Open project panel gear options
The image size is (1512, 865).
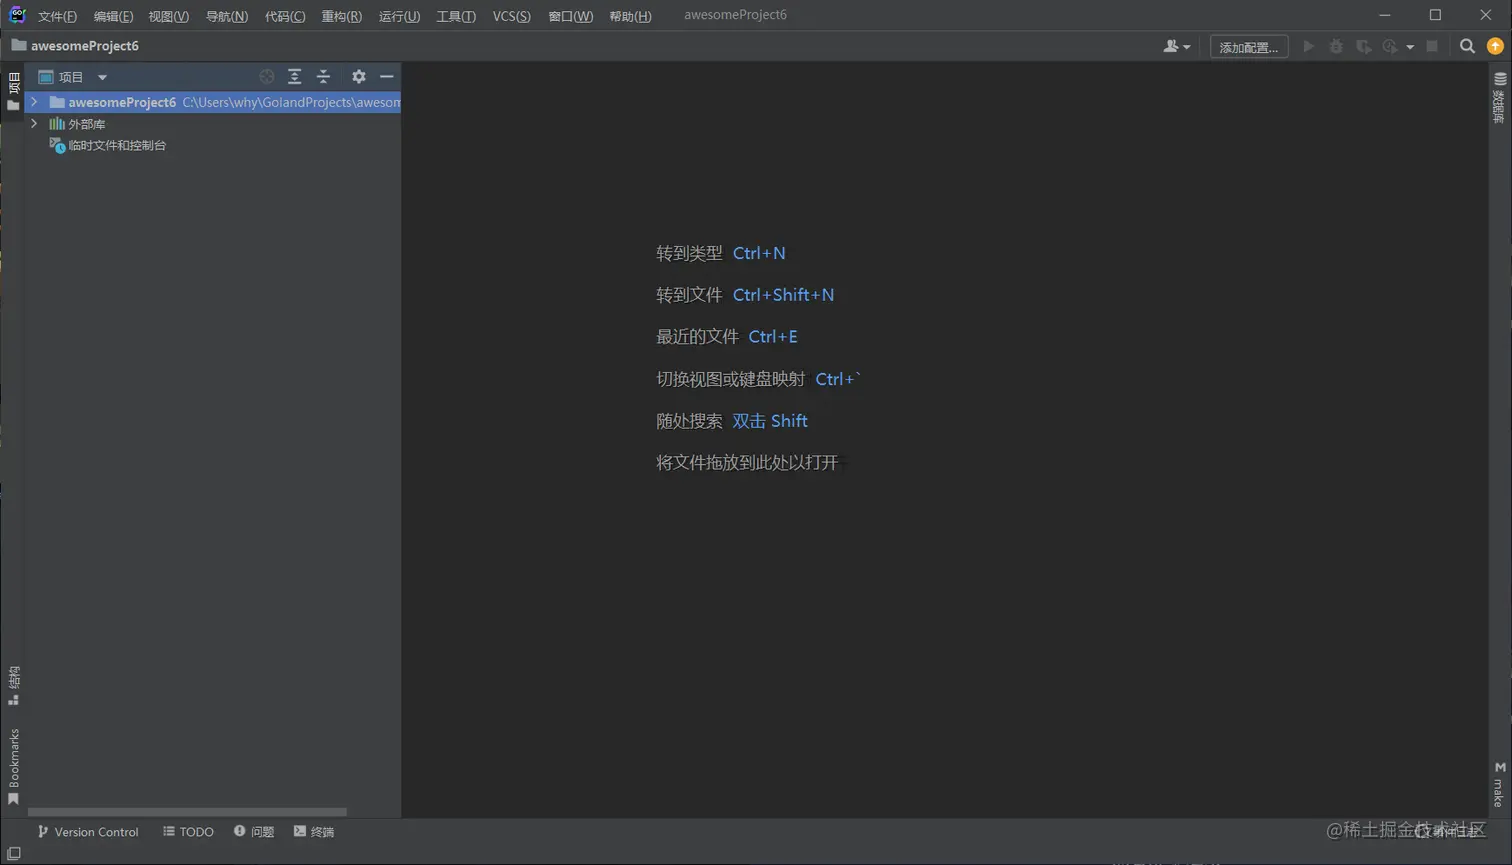click(359, 77)
